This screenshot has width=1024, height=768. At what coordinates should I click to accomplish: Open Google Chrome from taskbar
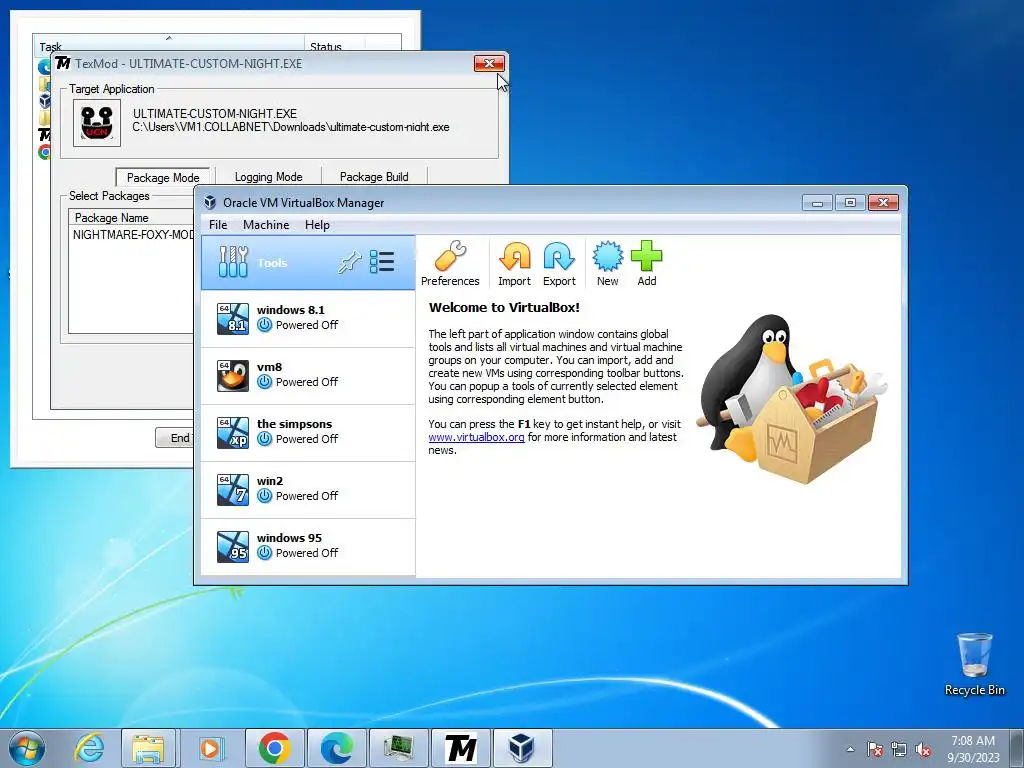pyautogui.click(x=274, y=748)
